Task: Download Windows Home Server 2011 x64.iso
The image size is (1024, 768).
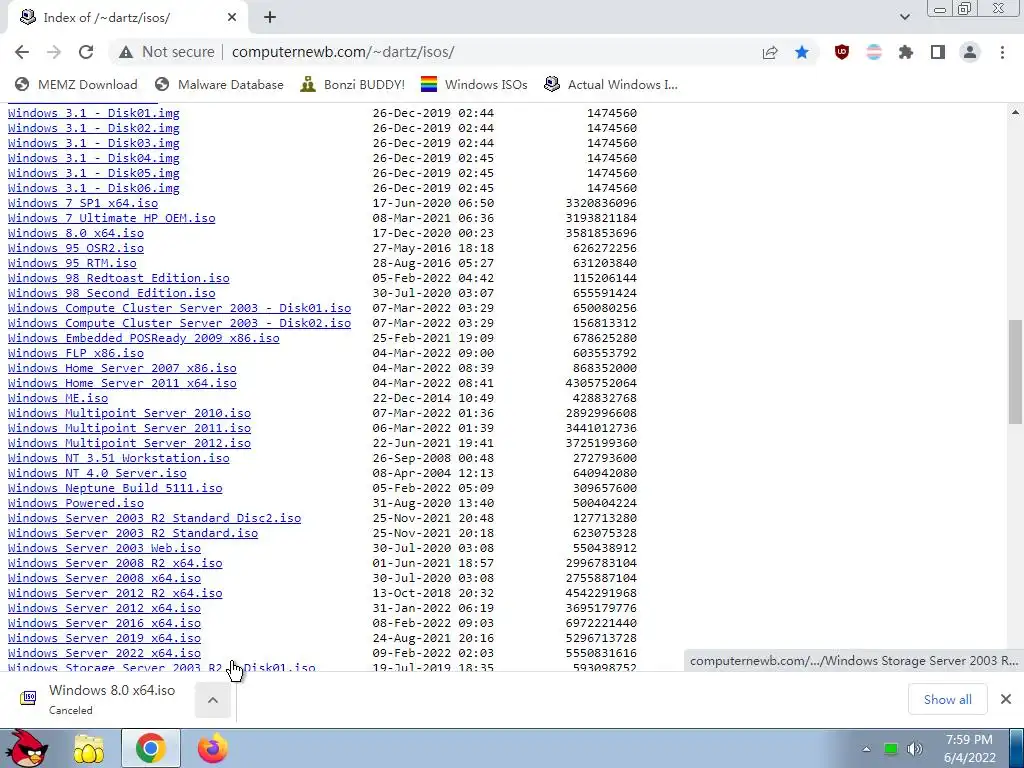Action: [x=122, y=383]
